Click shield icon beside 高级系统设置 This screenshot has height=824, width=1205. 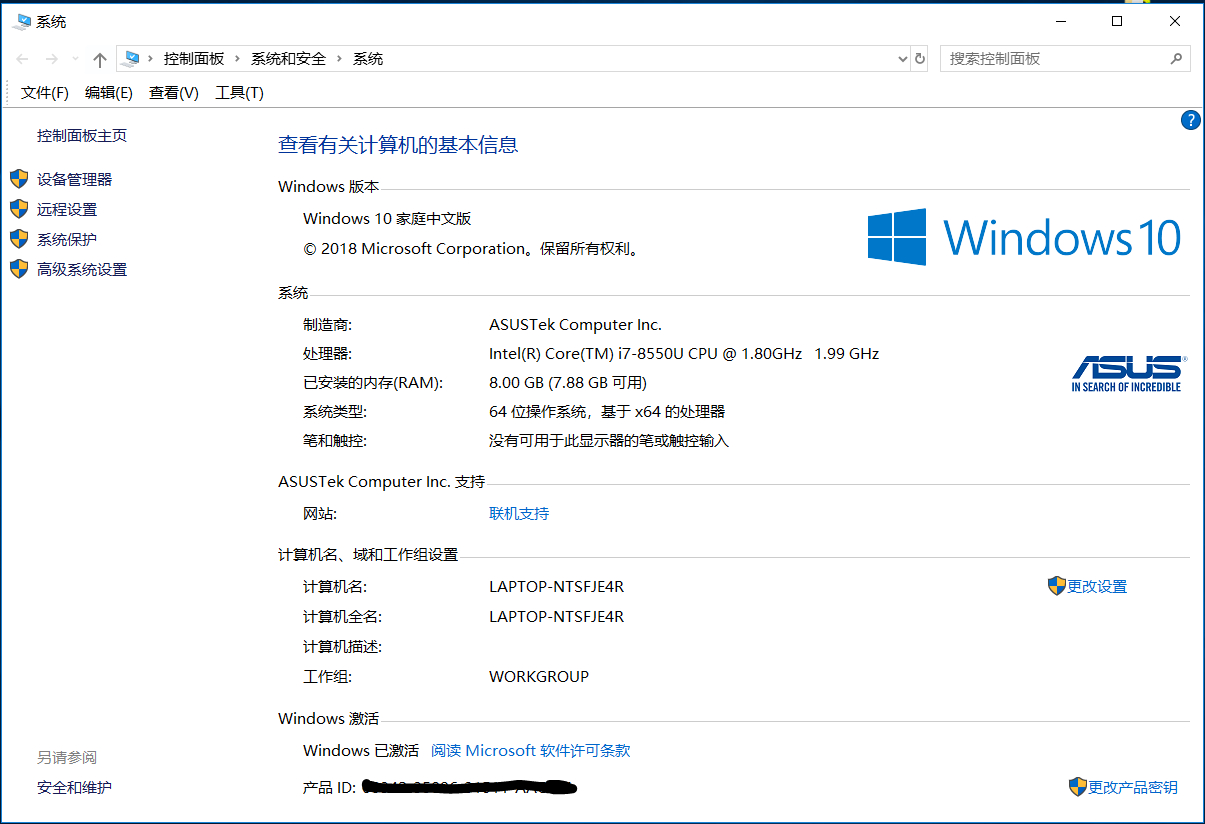(19, 269)
